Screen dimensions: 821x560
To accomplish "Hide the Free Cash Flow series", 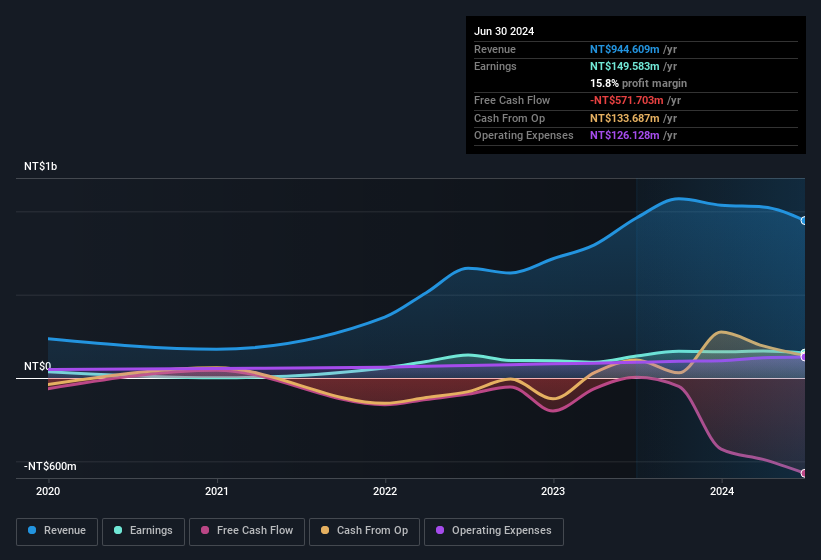I will coord(247,531).
